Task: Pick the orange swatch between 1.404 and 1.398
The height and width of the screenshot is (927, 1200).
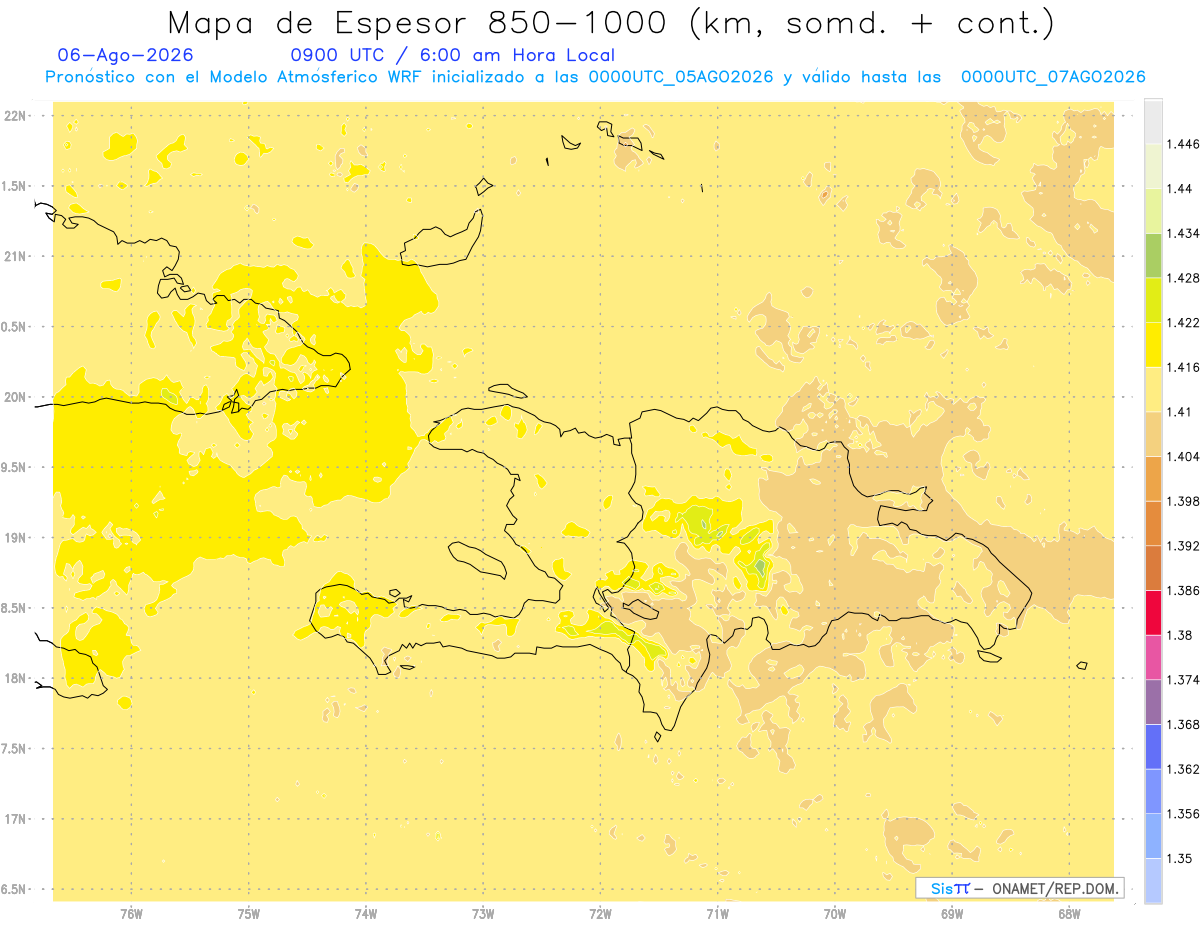Action: [x=1153, y=478]
